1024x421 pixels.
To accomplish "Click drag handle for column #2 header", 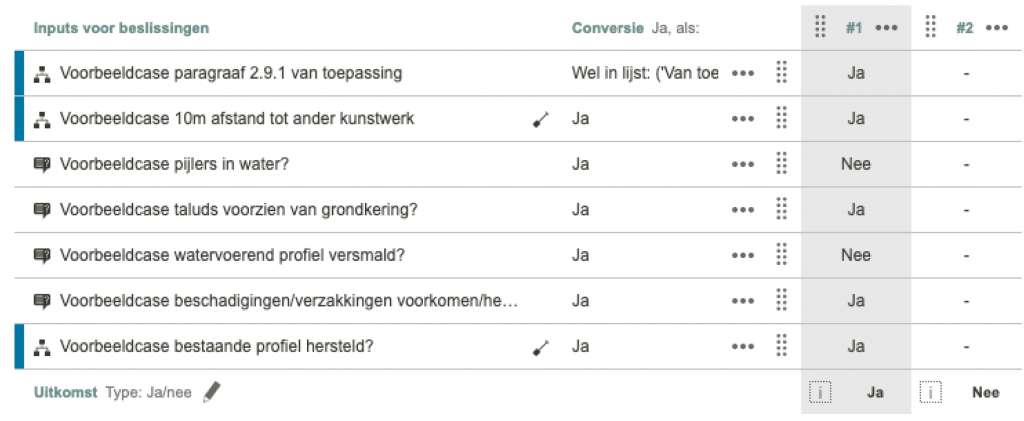I will tap(930, 28).
